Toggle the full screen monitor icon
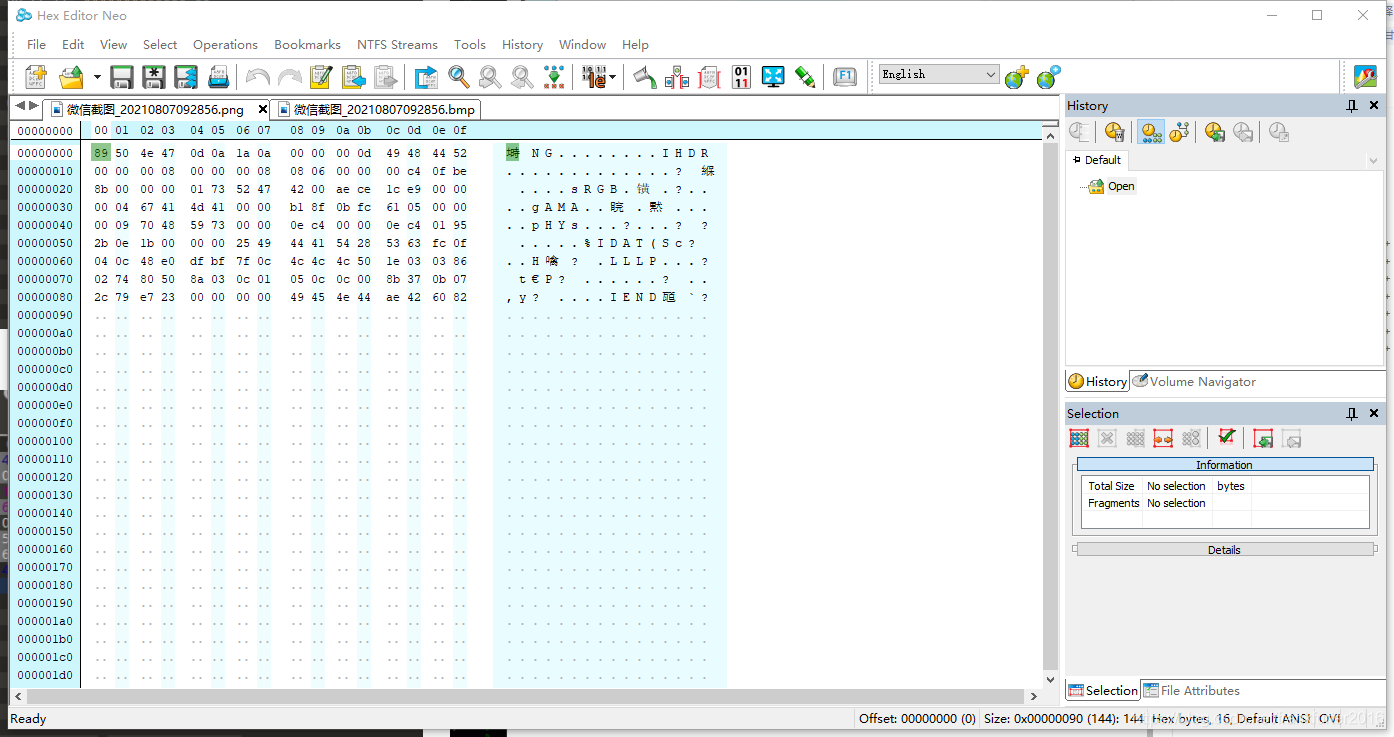 coord(773,76)
